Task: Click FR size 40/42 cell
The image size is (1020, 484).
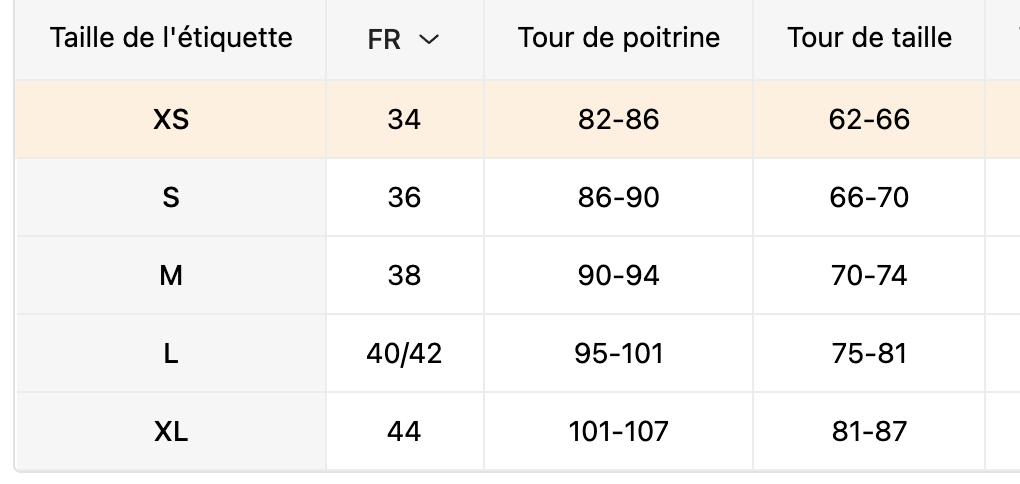Action: click(x=404, y=353)
